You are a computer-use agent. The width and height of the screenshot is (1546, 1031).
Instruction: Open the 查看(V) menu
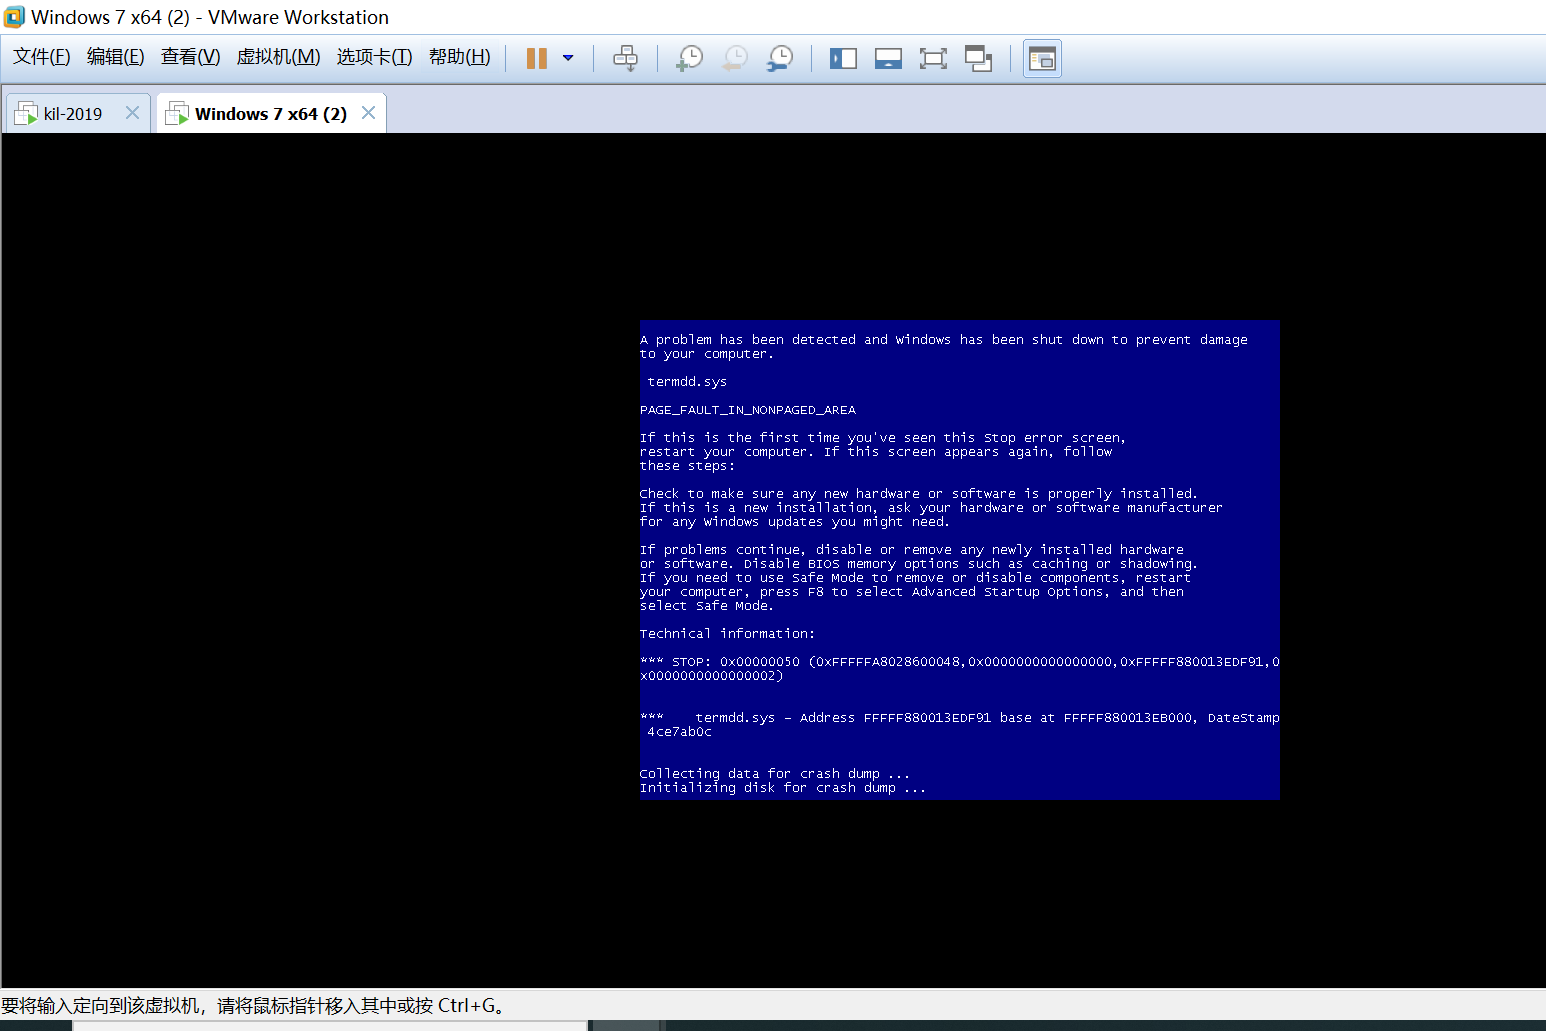tap(190, 57)
